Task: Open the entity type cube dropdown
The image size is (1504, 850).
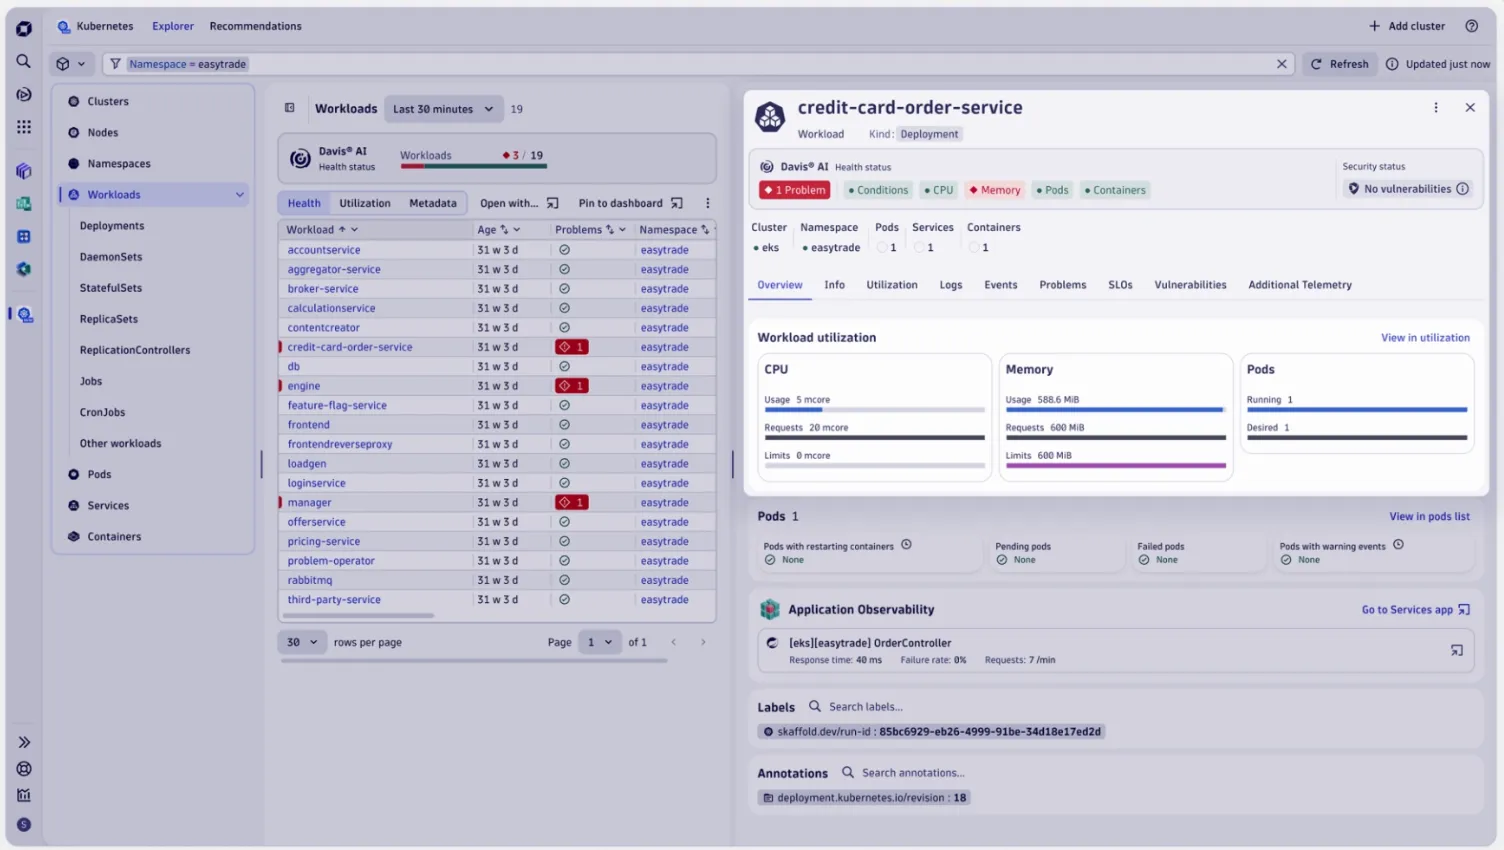Action: pos(70,64)
